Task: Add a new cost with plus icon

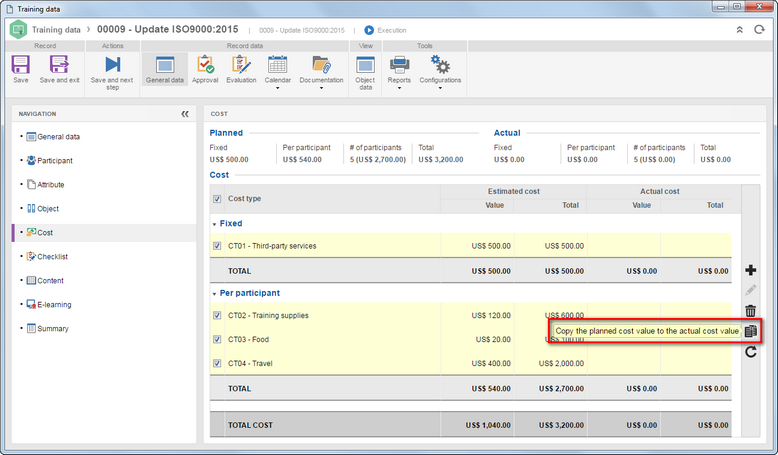Action: [751, 270]
